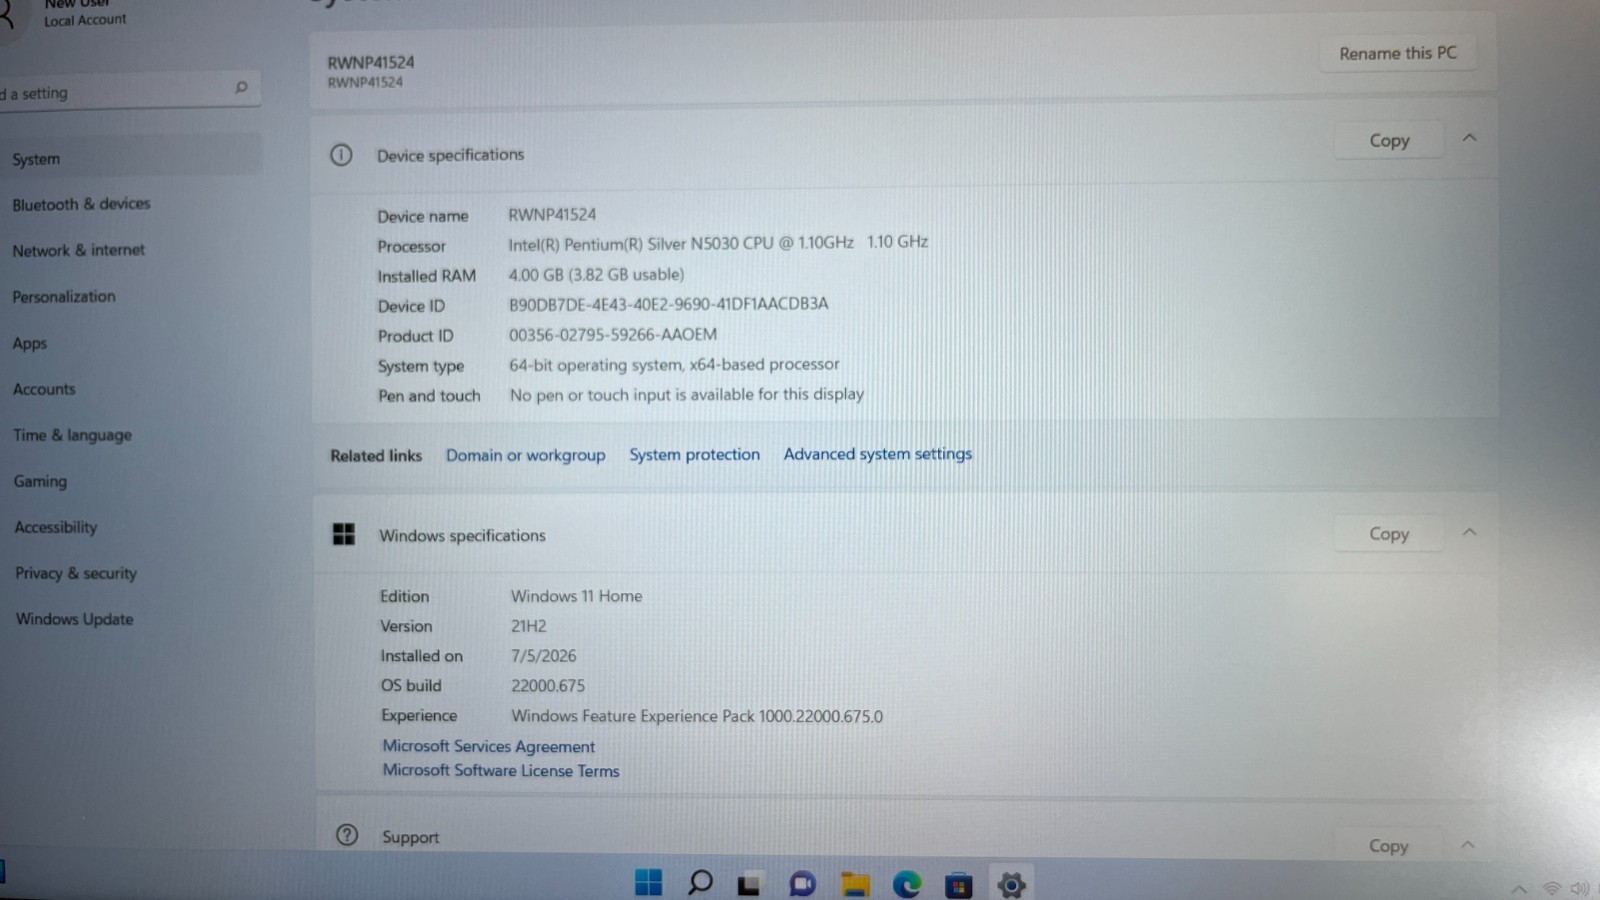Open System protection link
The width and height of the screenshot is (1600, 900).
click(694, 454)
